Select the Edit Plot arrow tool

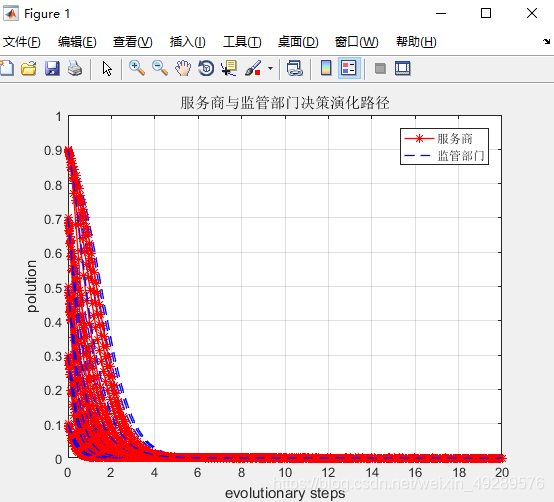coord(107,68)
